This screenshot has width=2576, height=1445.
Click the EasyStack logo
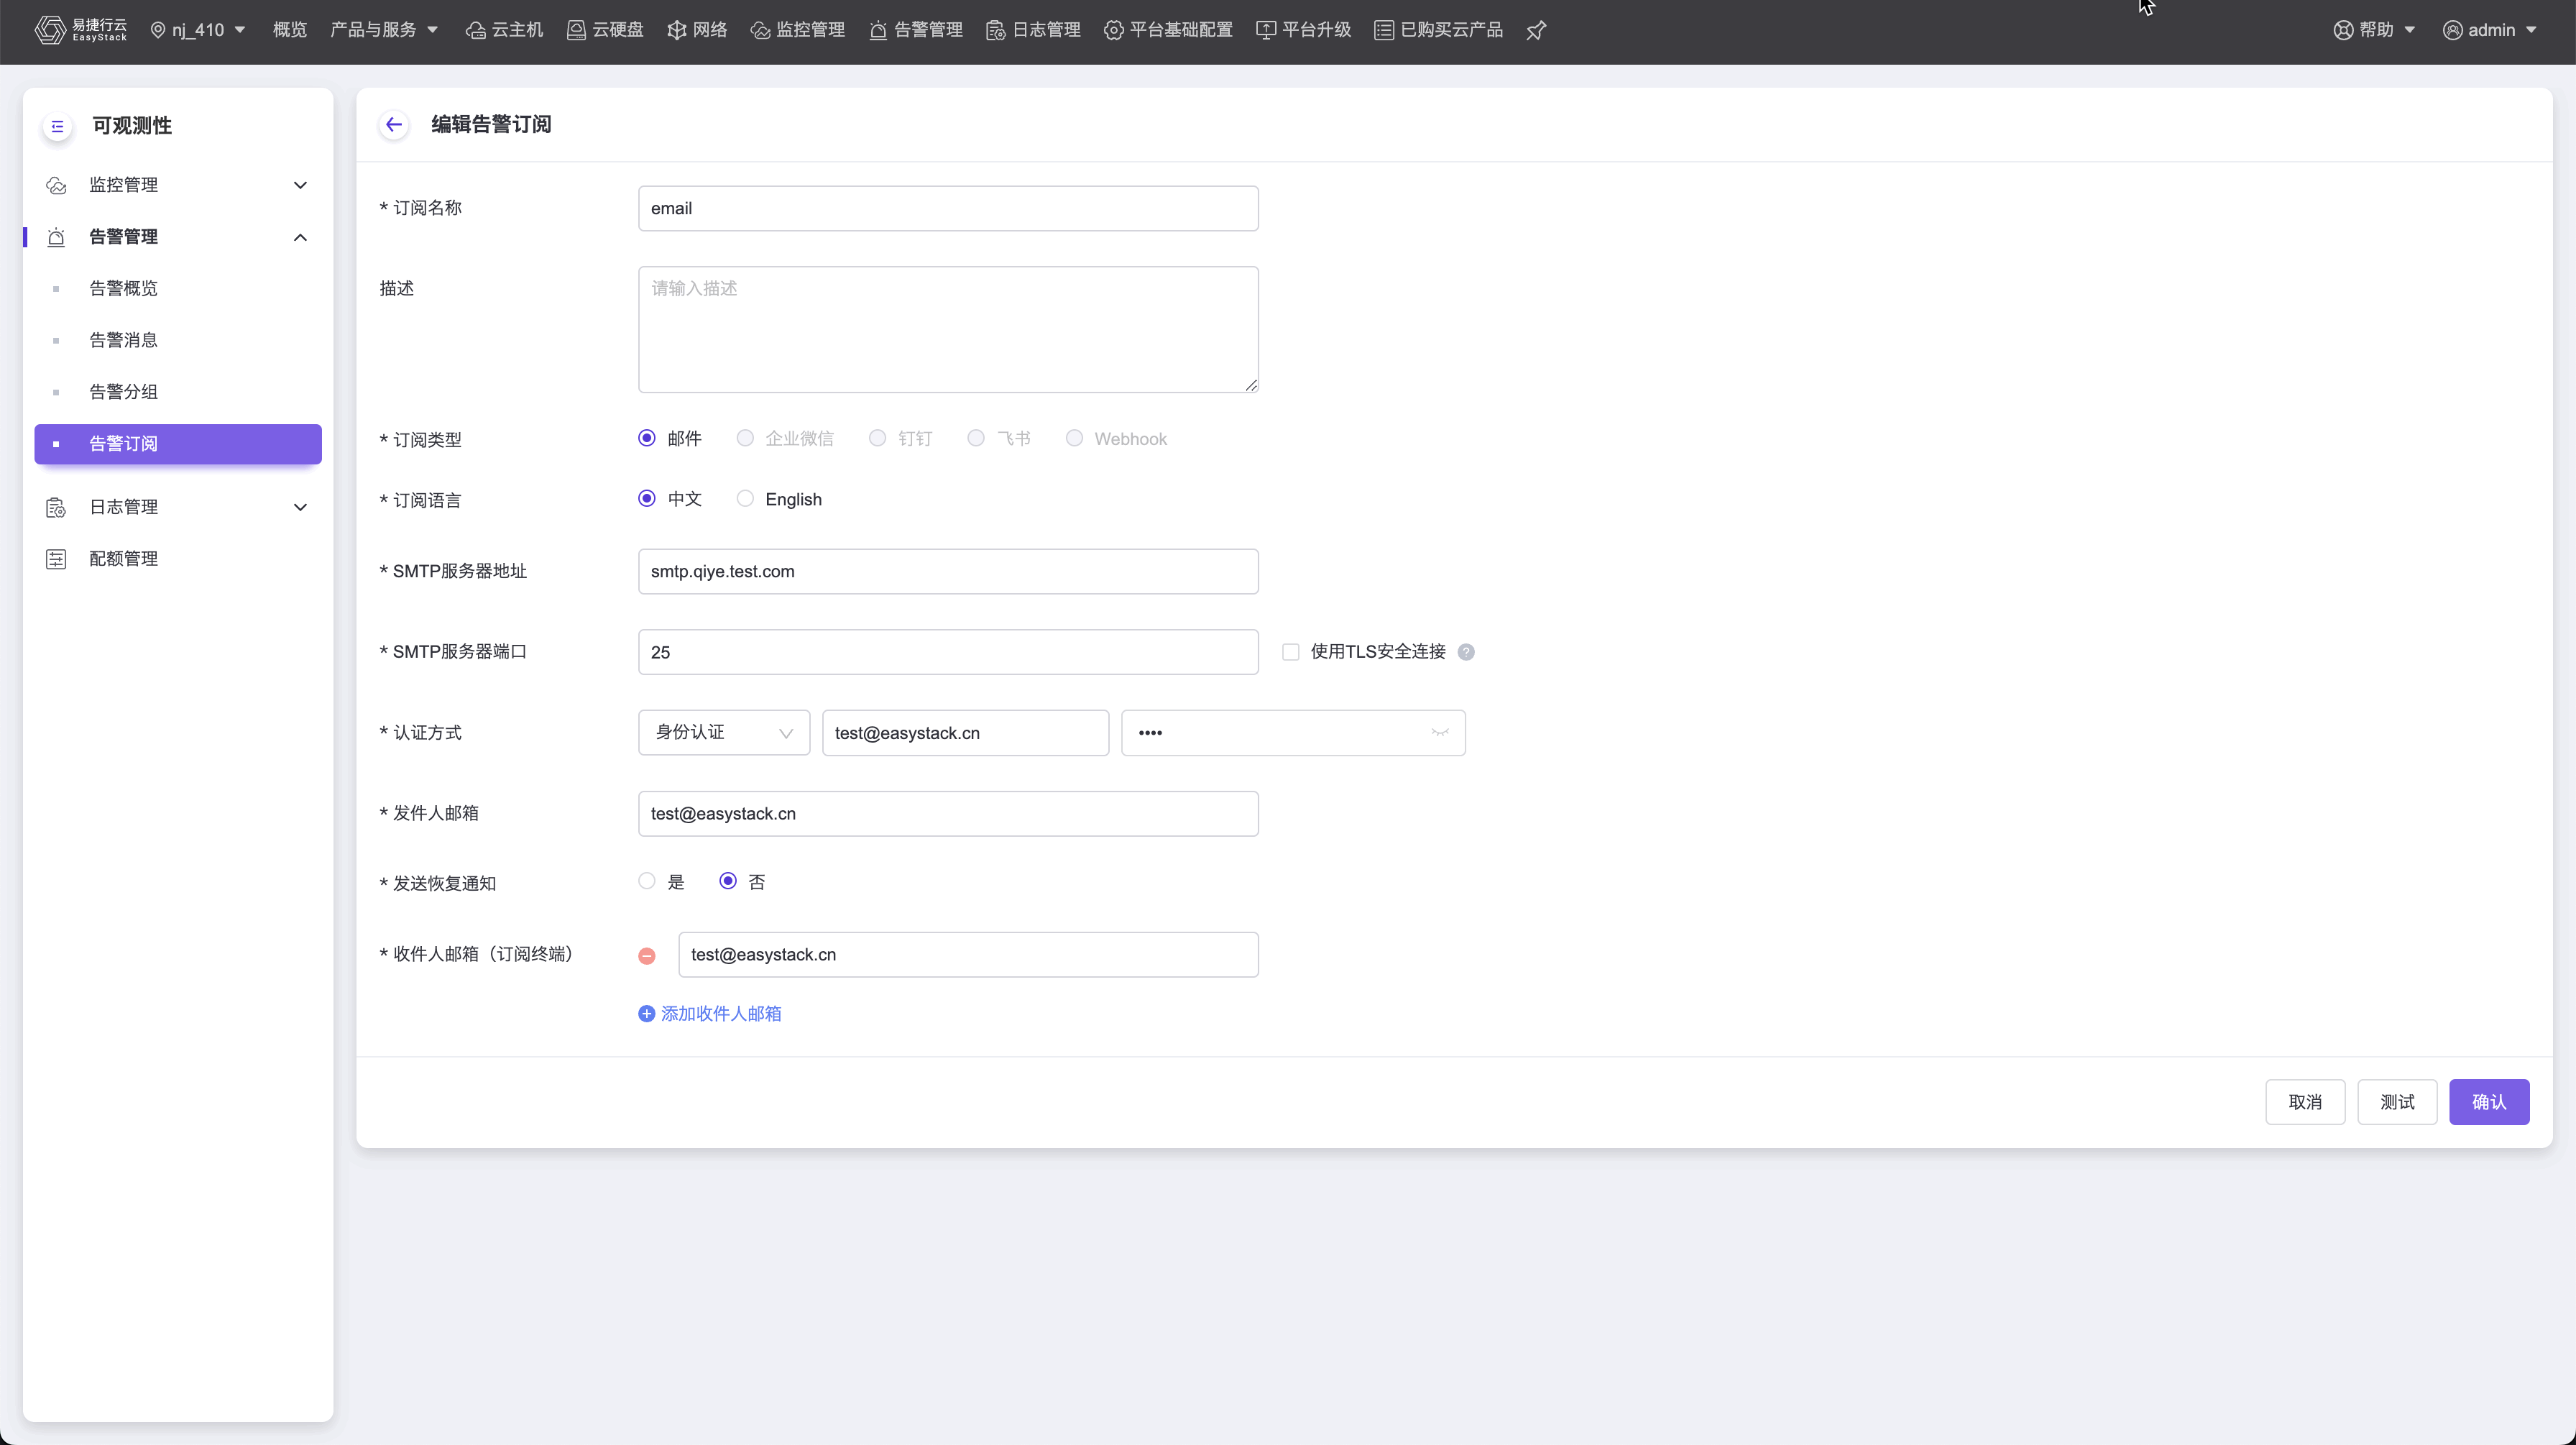coord(80,30)
